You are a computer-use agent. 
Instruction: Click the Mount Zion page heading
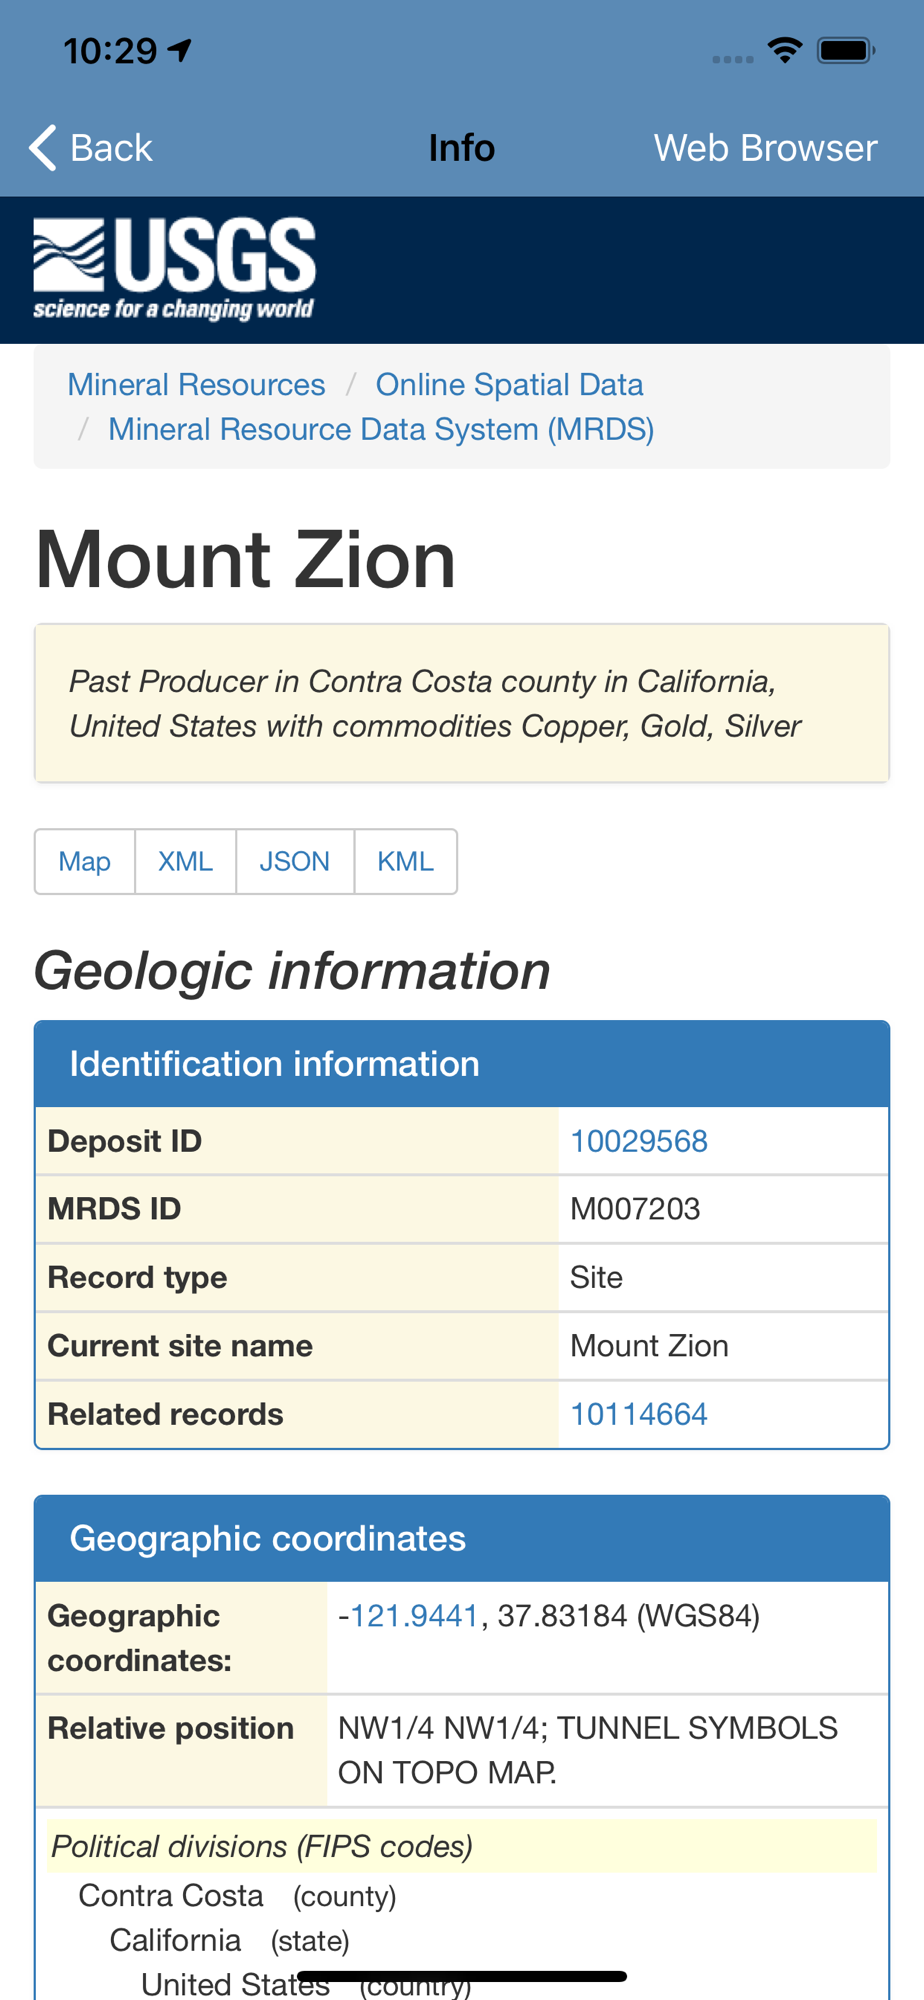[246, 559]
